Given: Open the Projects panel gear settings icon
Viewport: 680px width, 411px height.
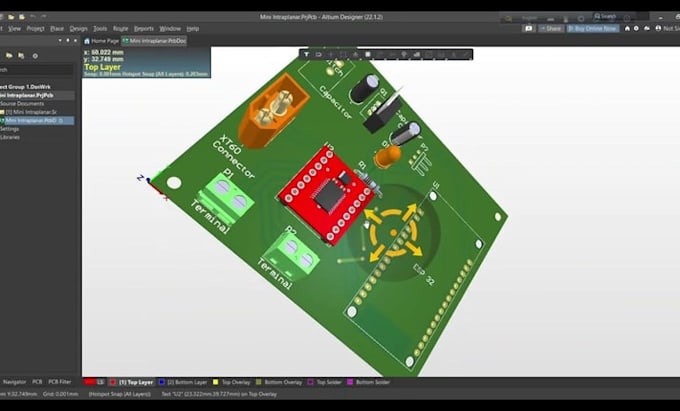Looking at the screenshot, I should point(35,55).
